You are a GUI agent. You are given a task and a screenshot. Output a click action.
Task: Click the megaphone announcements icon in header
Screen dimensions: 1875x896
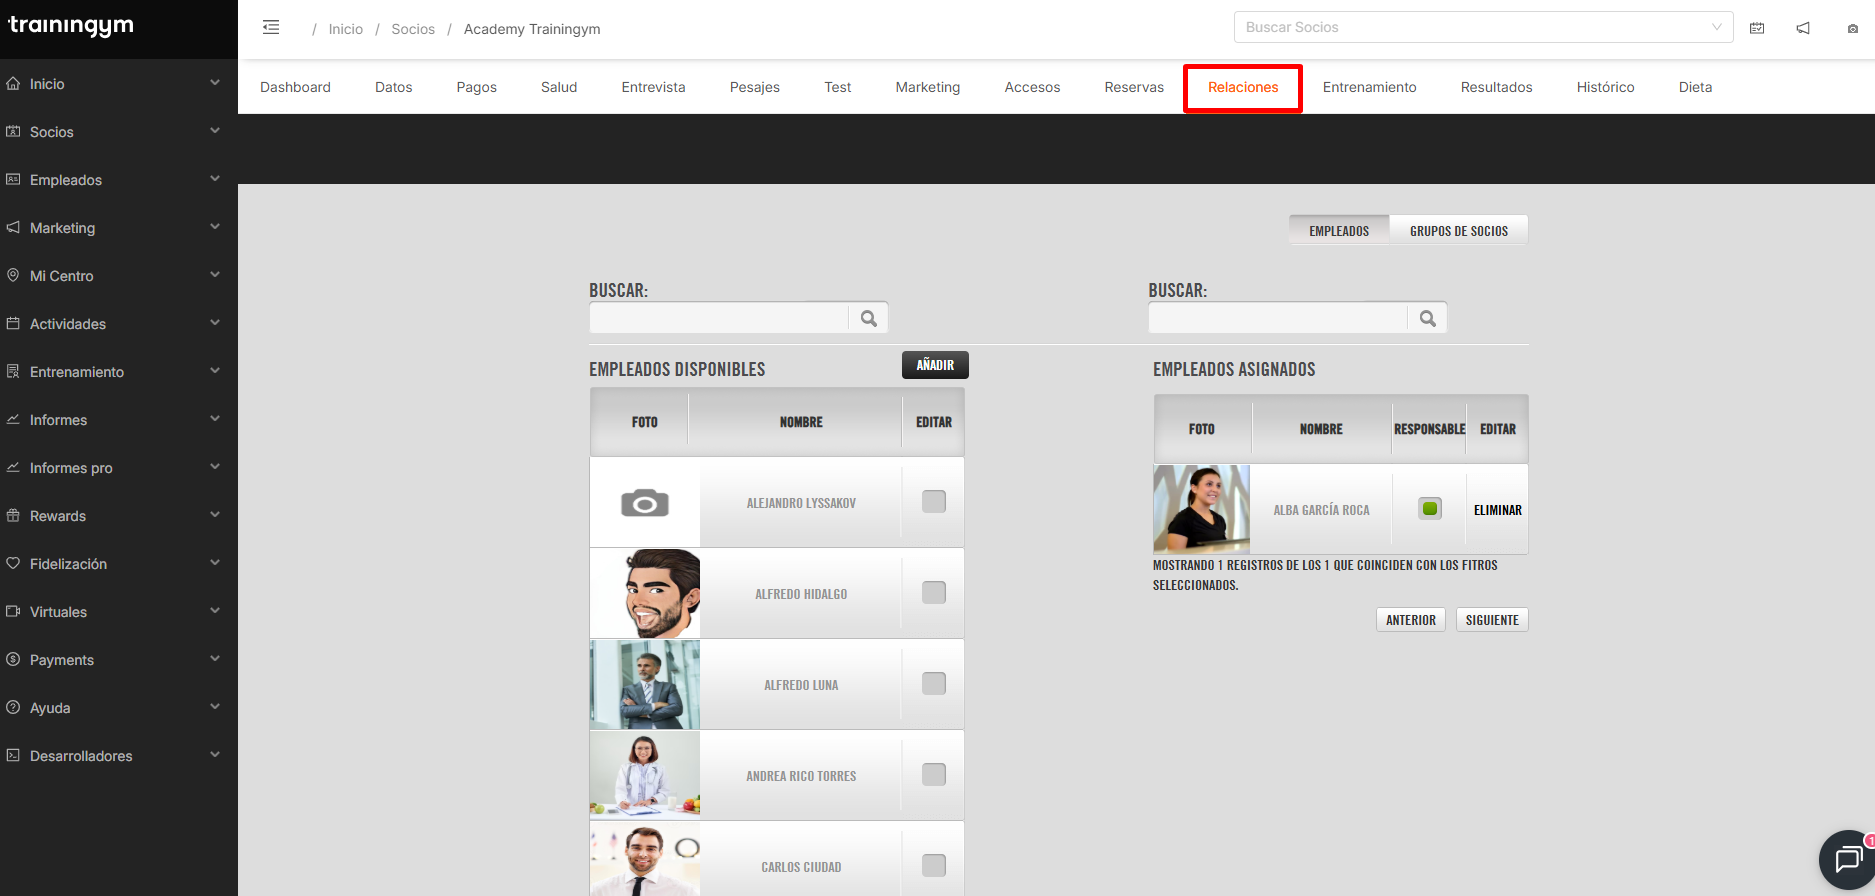point(1803,28)
